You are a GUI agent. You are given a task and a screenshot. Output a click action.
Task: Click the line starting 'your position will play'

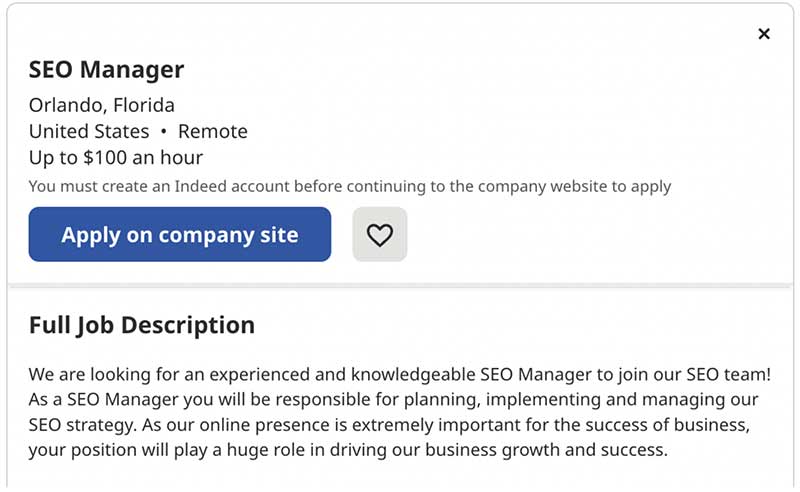(348, 450)
